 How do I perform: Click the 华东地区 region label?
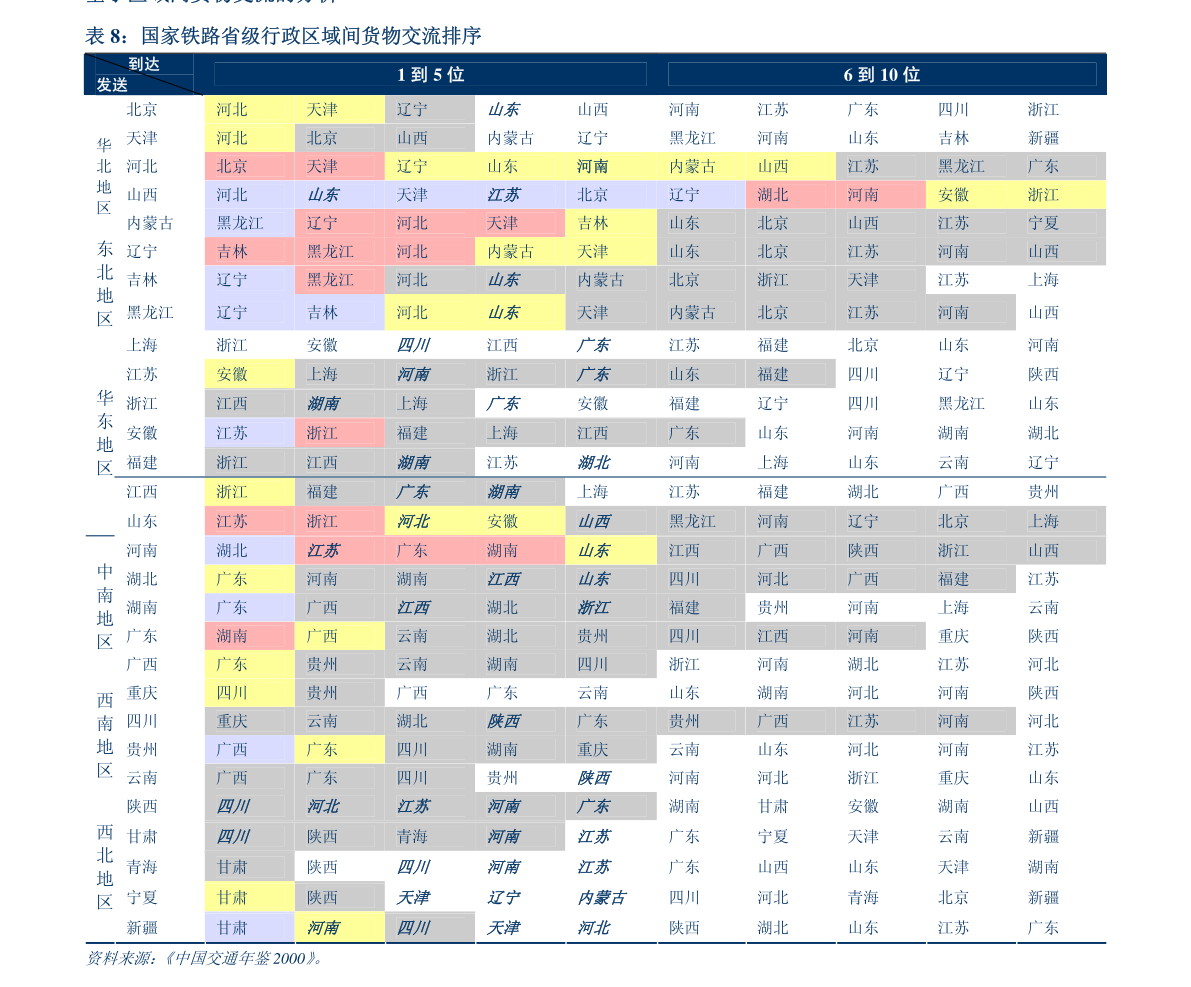[x=105, y=432]
